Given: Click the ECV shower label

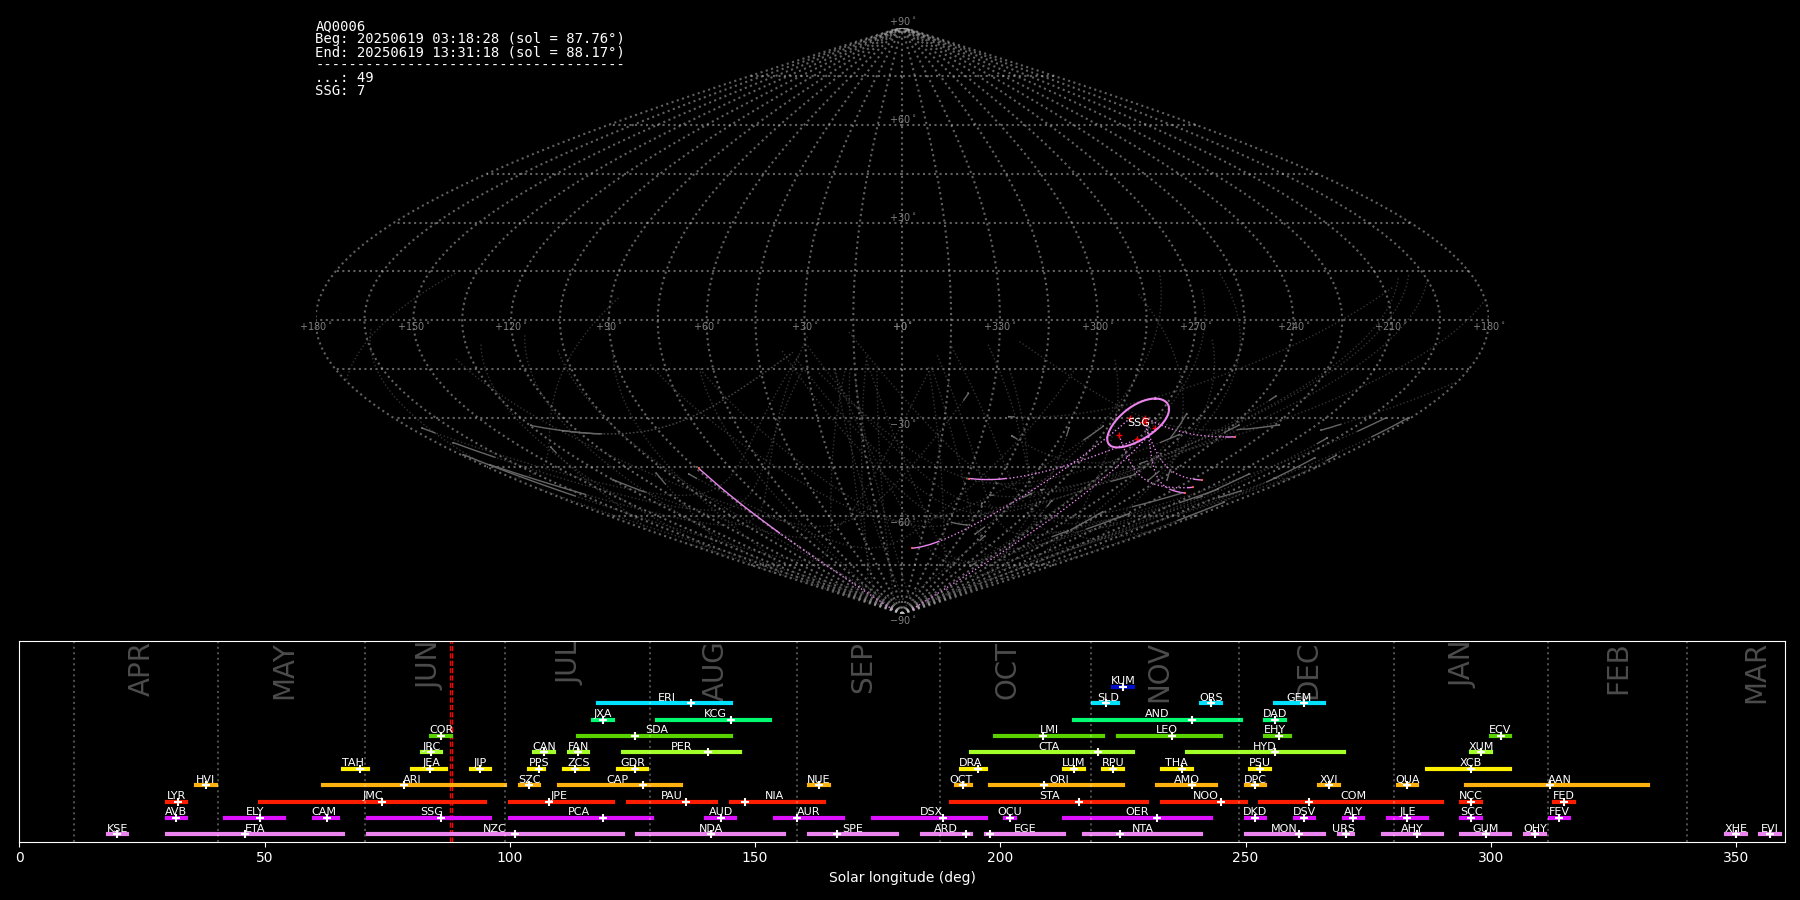Looking at the screenshot, I should [1499, 730].
